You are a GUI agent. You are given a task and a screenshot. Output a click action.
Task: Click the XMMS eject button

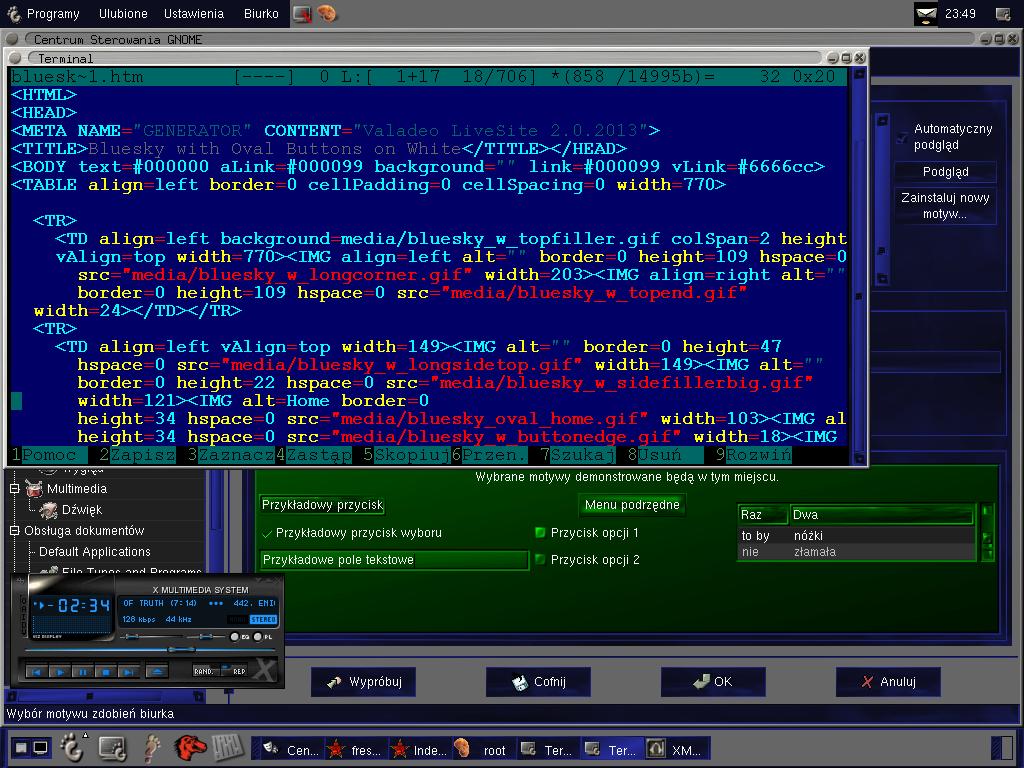point(157,671)
